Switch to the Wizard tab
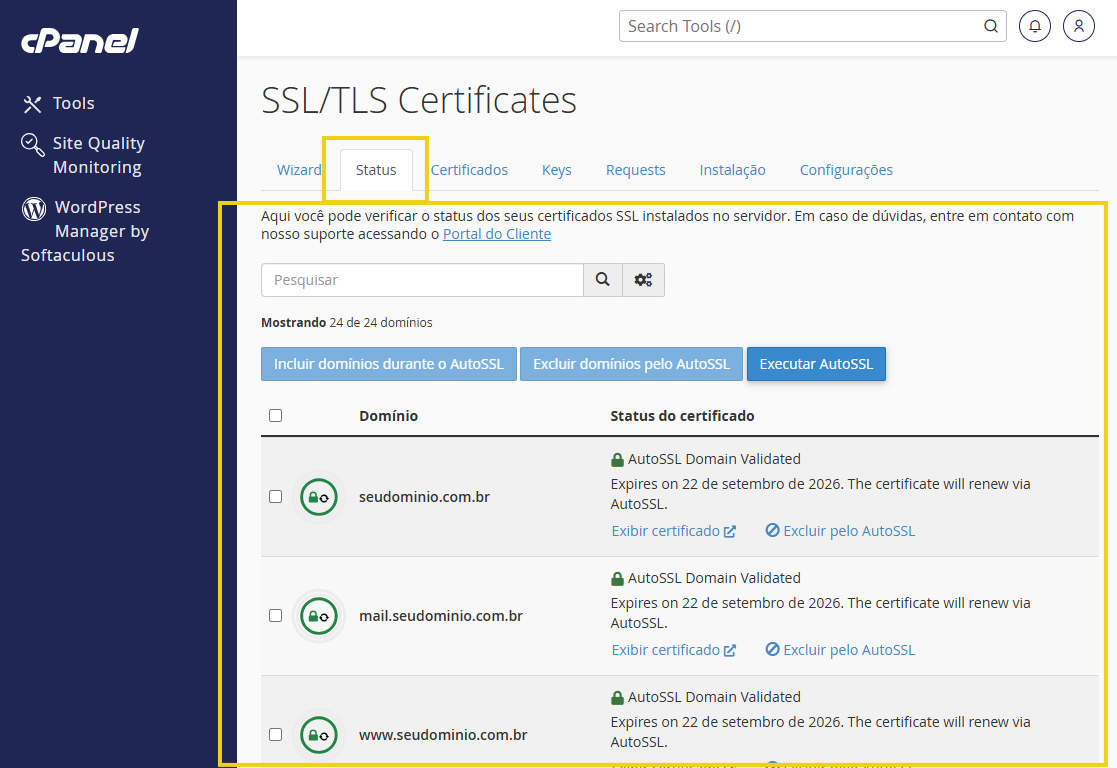The height and width of the screenshot is (768, 1117). (x=298, y=170)
